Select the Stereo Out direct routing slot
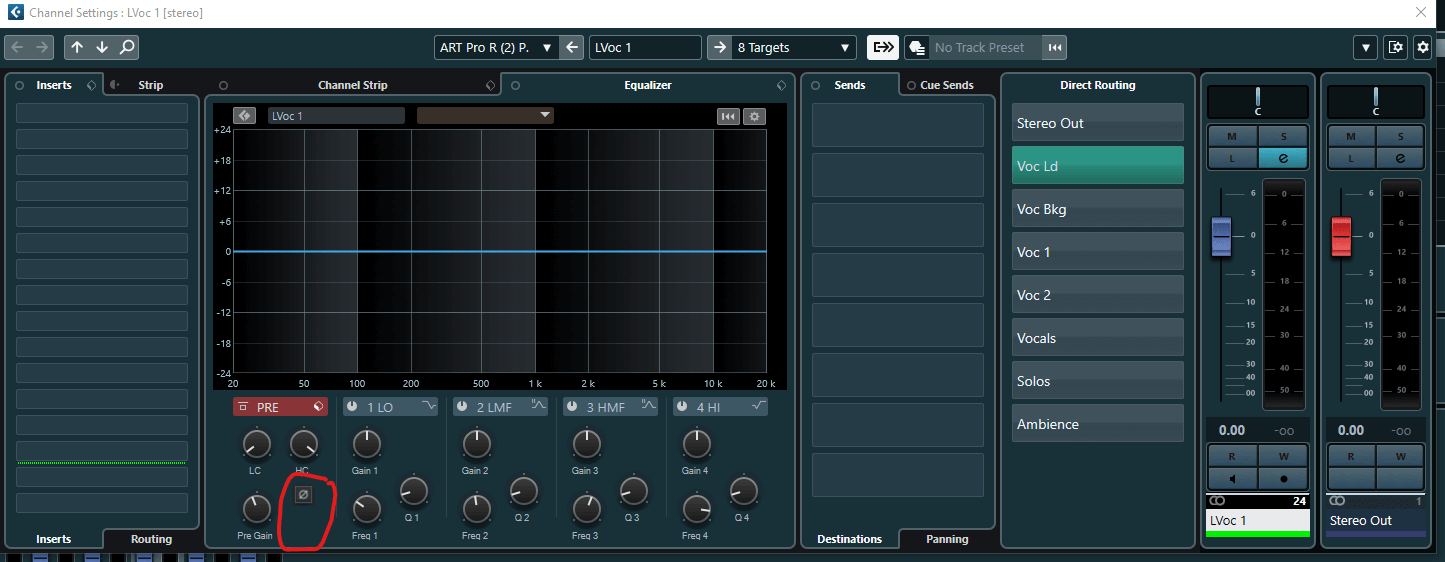1445x562 pixels. 1097,123
